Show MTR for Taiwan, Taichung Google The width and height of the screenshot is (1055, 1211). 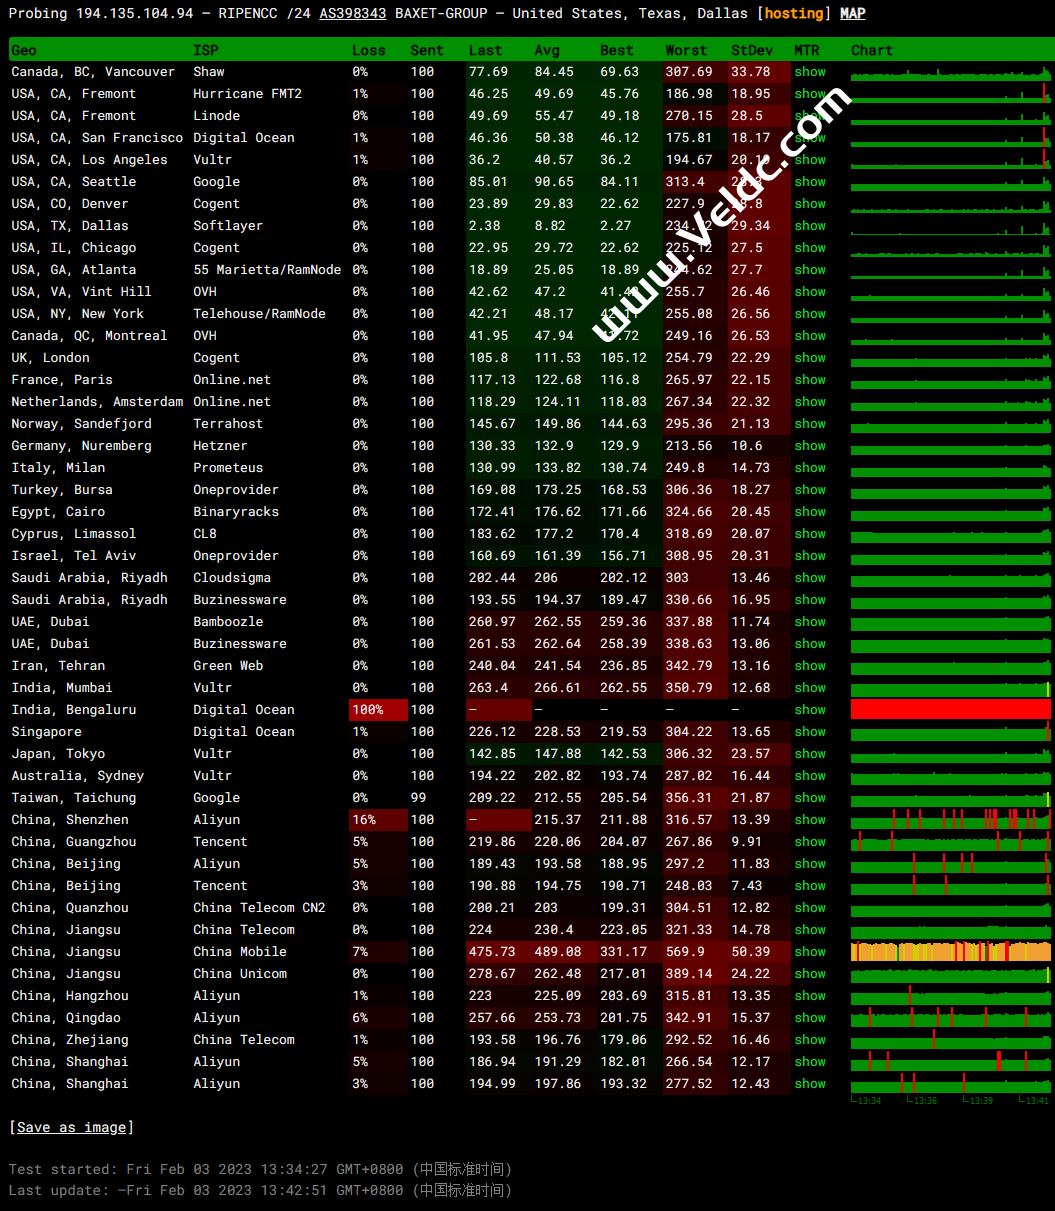click(810, 798)
